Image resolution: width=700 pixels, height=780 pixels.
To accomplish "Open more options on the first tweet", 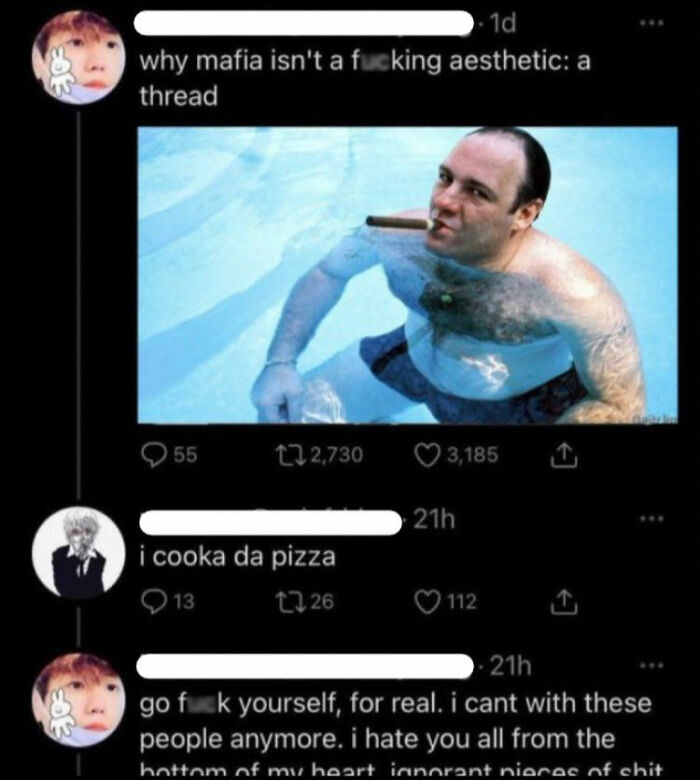I will pyautogui.click(x=652, y=21).
